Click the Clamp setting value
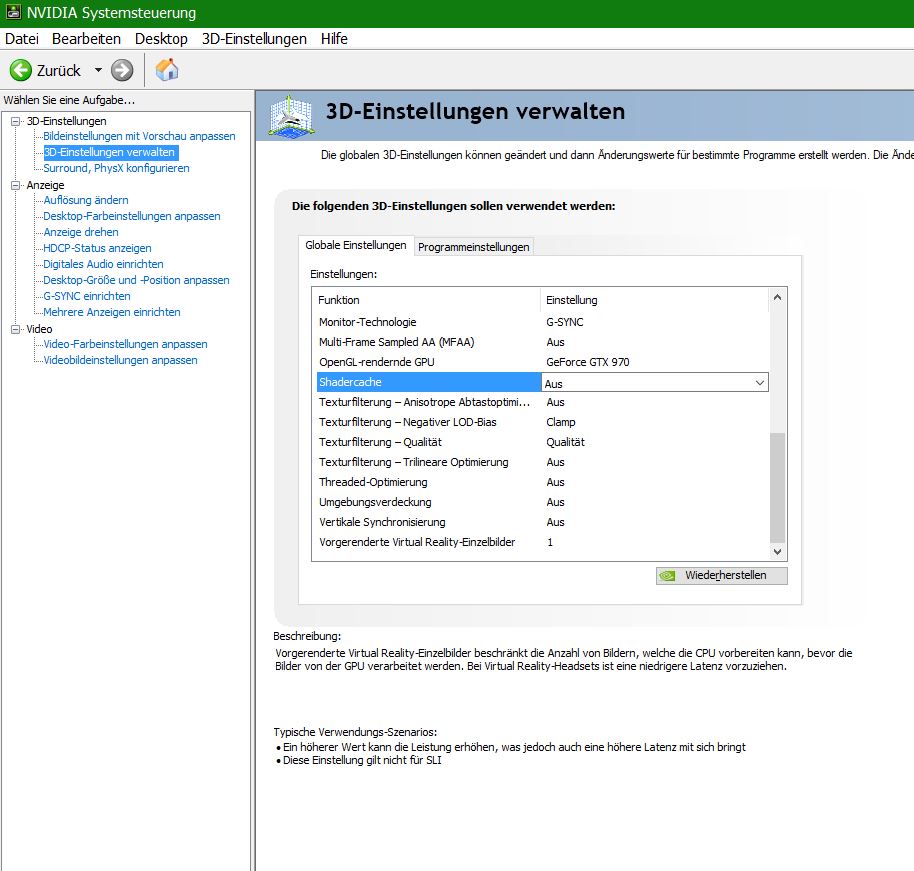Screen dimensions: 914x871 pos(560,422)
